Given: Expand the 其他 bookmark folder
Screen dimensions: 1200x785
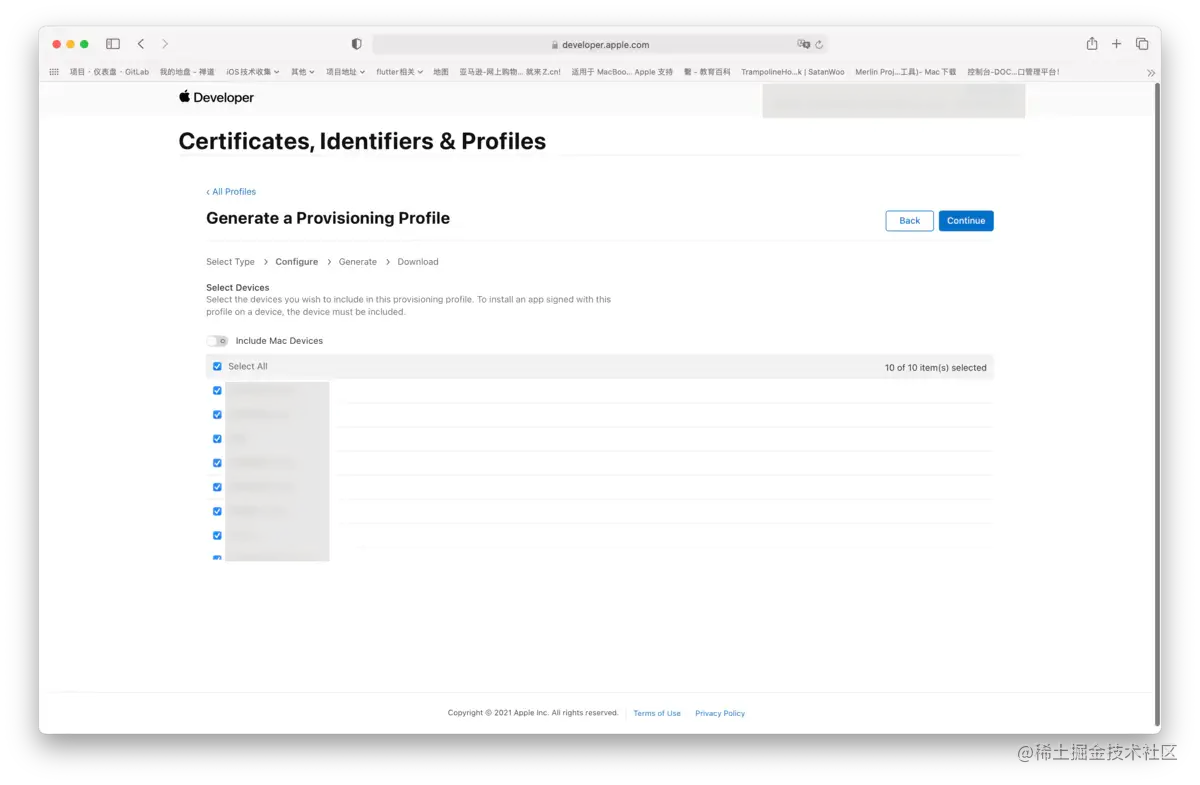Looking at the screenshot, I should tap(302, 72).
